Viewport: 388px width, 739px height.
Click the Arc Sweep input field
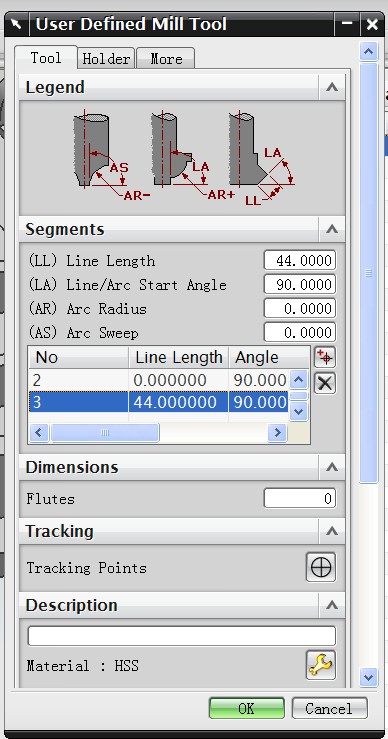(x=300, y=333)
